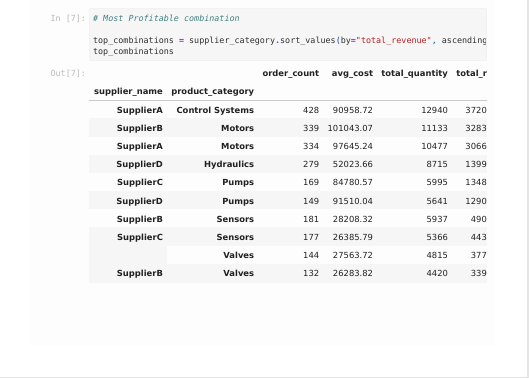Click SupplierB in the Sensors row
This screenshot has height=378, width=529.
point(140,219)
